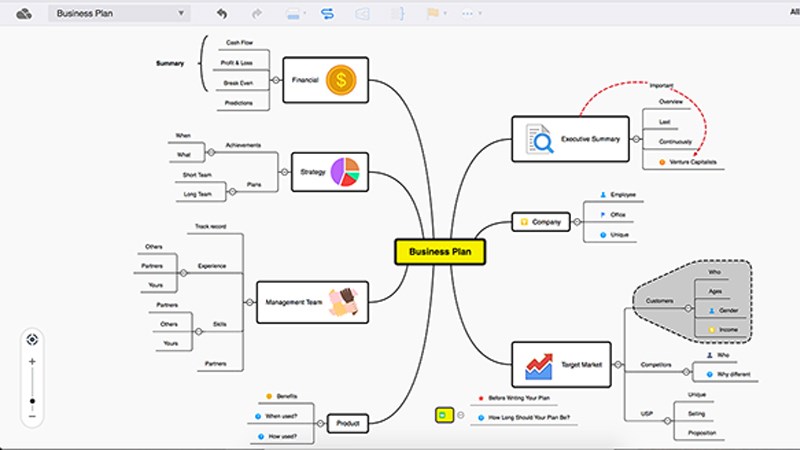Click the relationship link toolbar icon
Viewport: 800px width, 450px height.
coord(328,14)
